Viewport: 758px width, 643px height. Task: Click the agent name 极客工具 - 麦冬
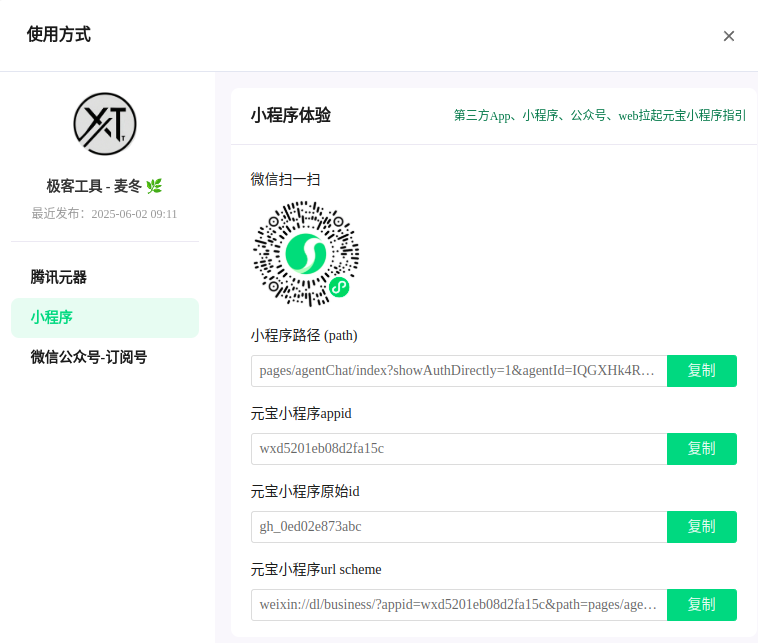click(x=93, y=186)
